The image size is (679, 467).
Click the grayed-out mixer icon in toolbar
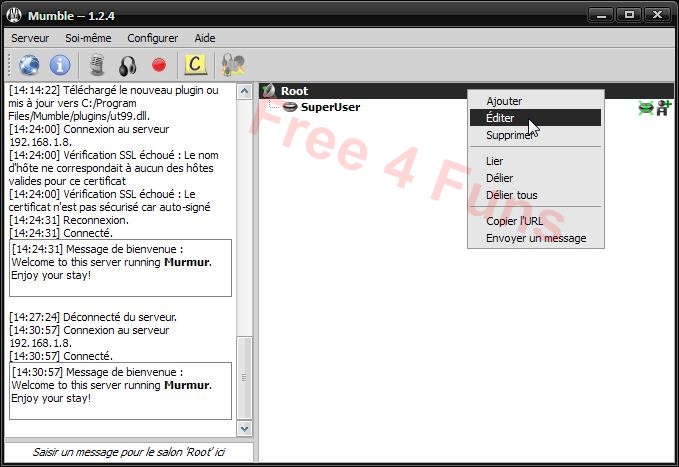coord(233,65)
